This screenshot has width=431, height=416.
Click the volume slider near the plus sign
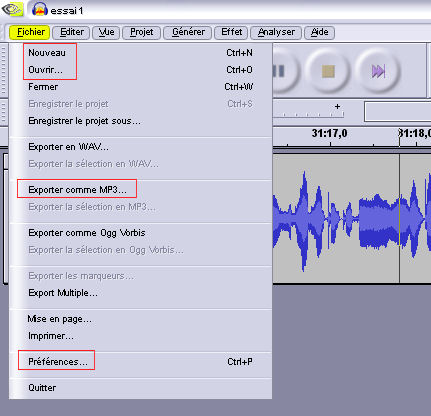(x=308, y=113)
